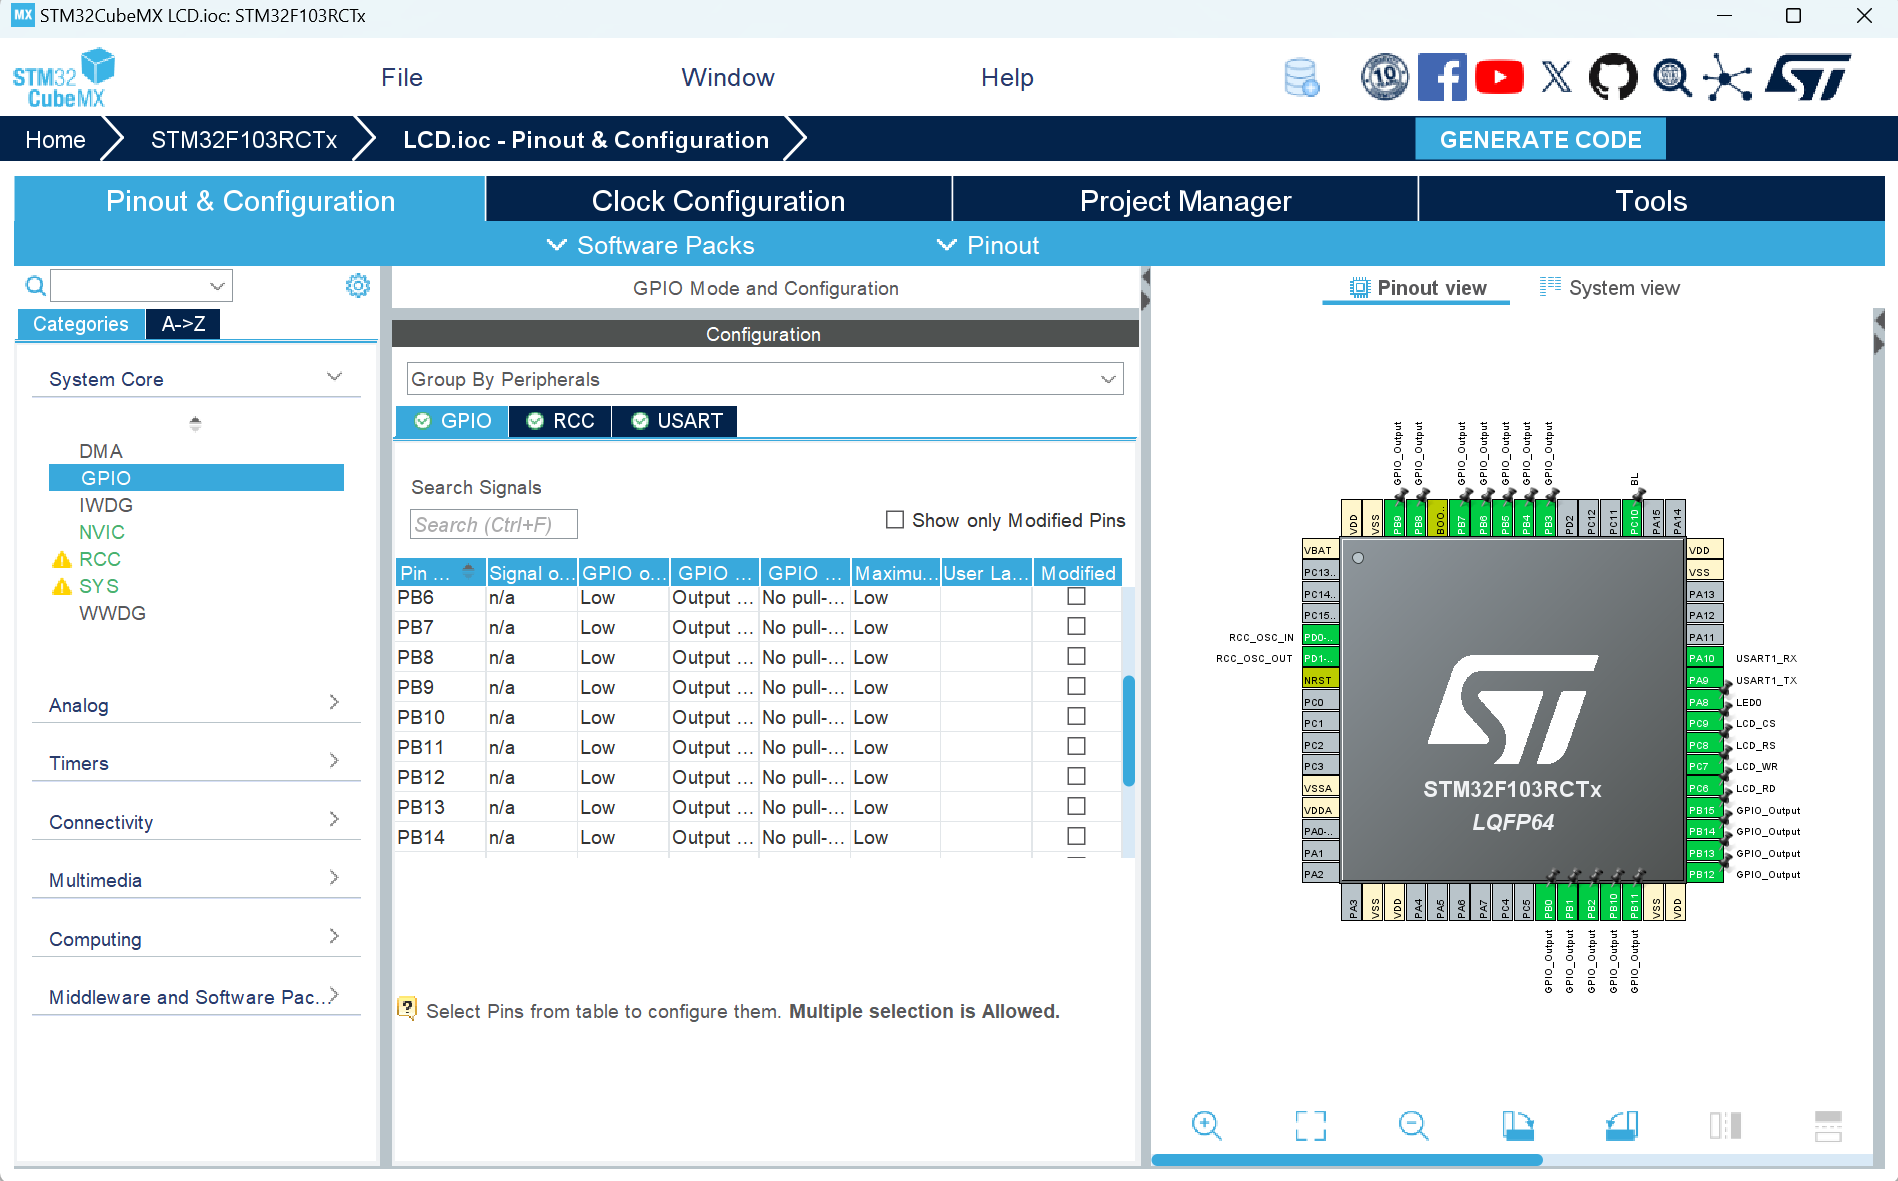Open the Group By Peripherals dropdown
The width and height of the screenshot is (1898, 1181).
(x=765, y=379)
